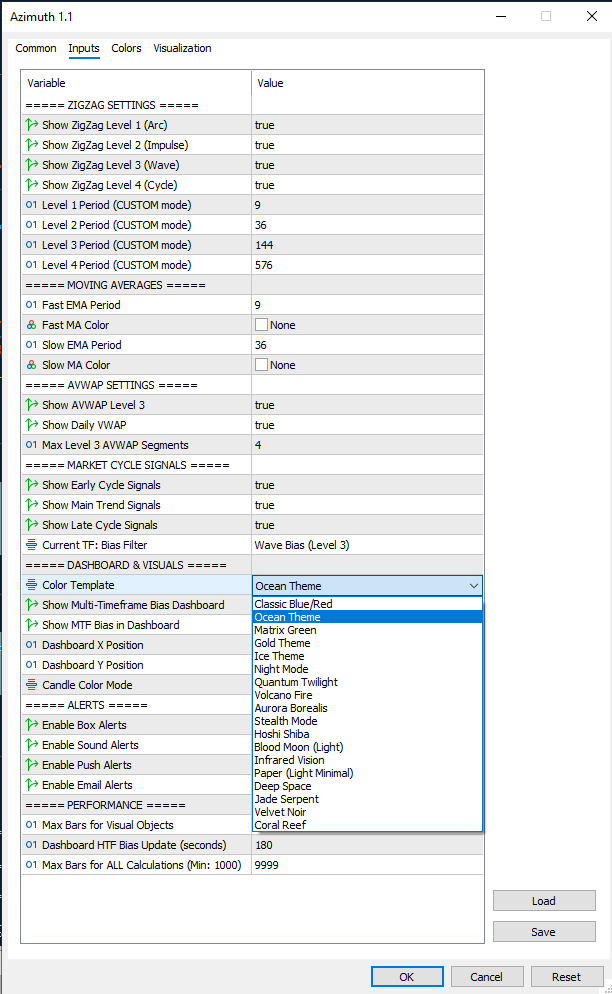Image resolution: width=612 pixels, height=994 pixels.
Task: Click the boolean icon beside Show ZigZag Level 3 (Wave)
Action: point(32,165)
